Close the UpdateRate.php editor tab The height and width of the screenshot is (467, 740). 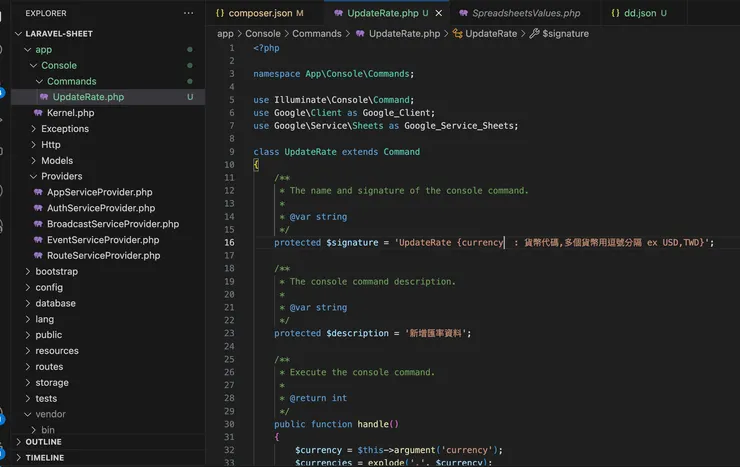point(439,13)
